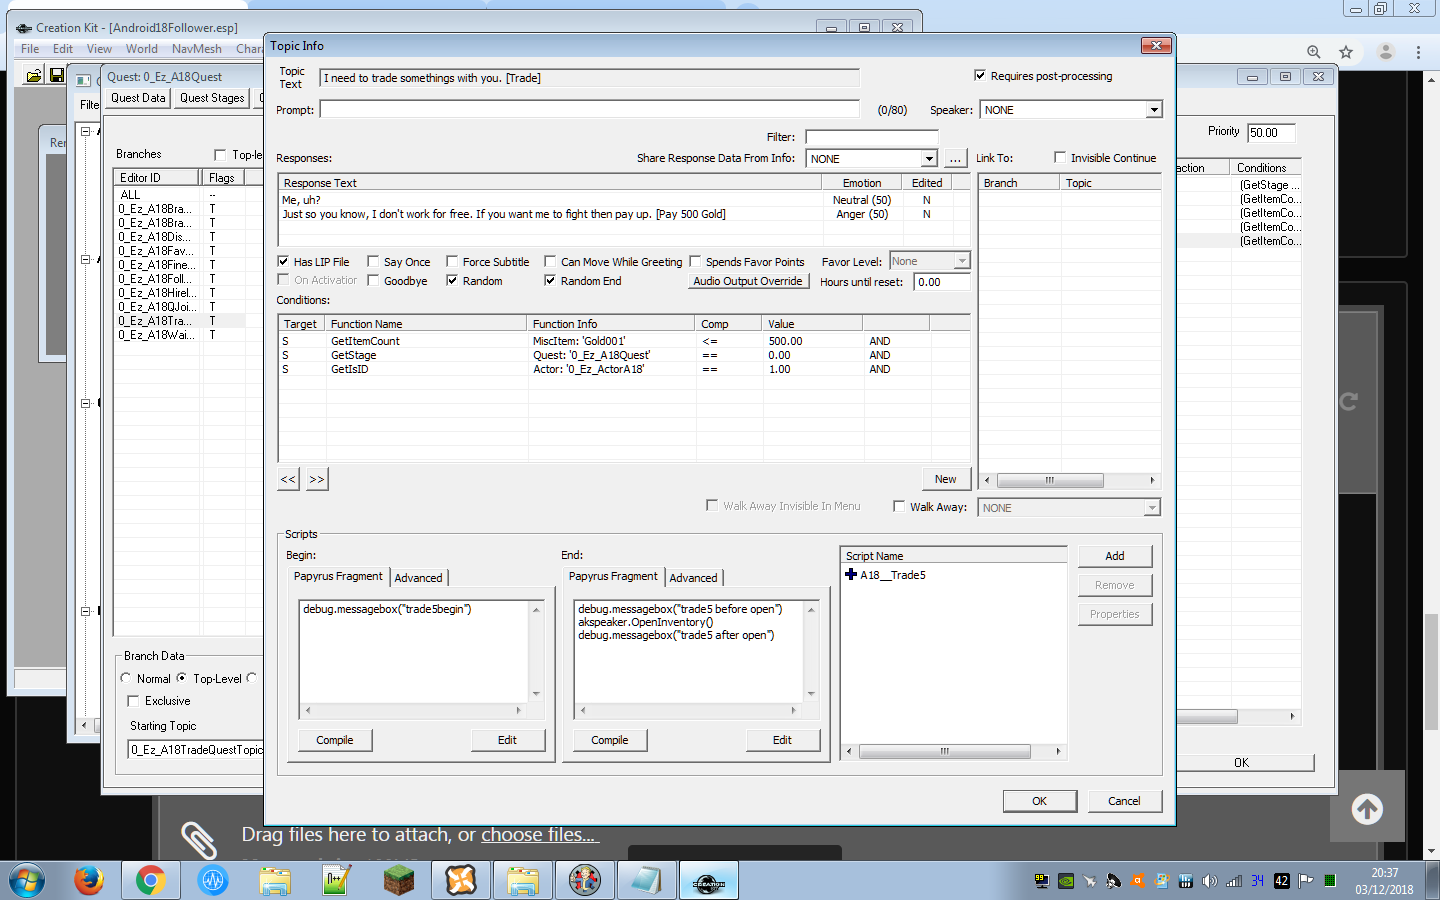Open the NavMesh menu

[197, 48]
